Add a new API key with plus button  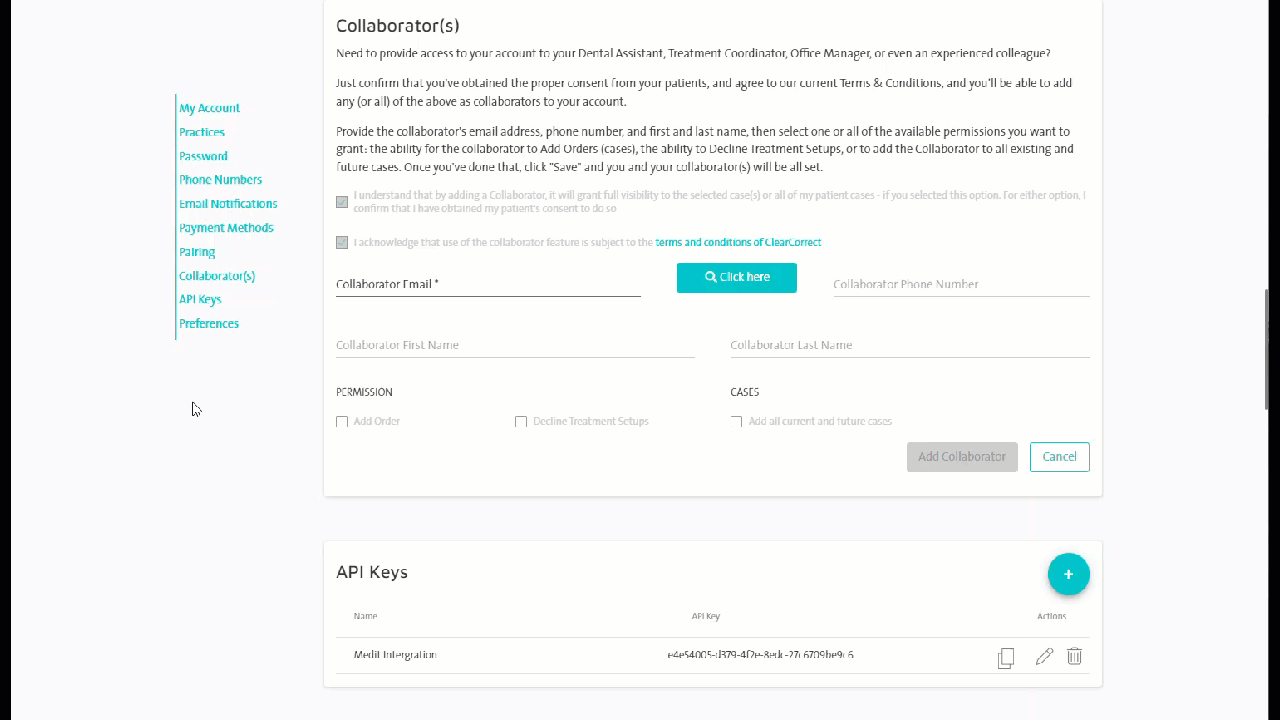pos(1068,574)
